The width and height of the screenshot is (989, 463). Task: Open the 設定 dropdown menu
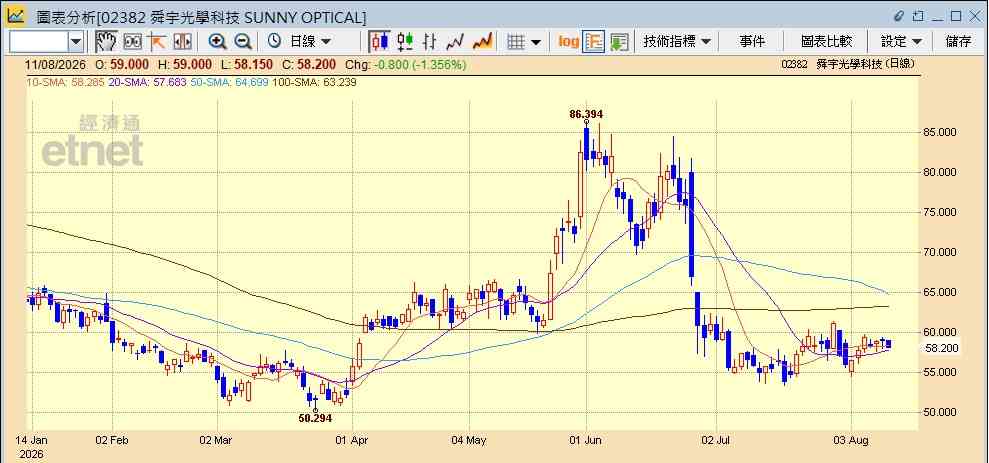tap(901, 42)
